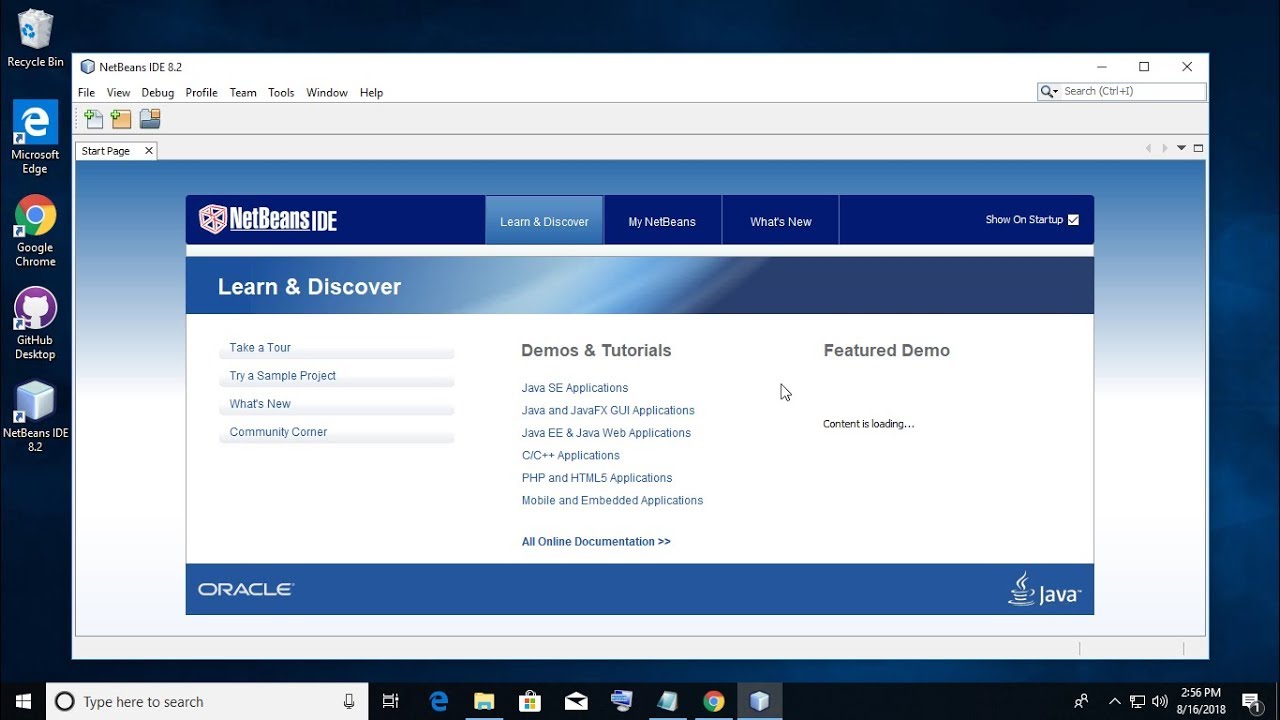Open PHP and HTML5 Applications link
1280x720 pixels.
[x=597, y=478]
